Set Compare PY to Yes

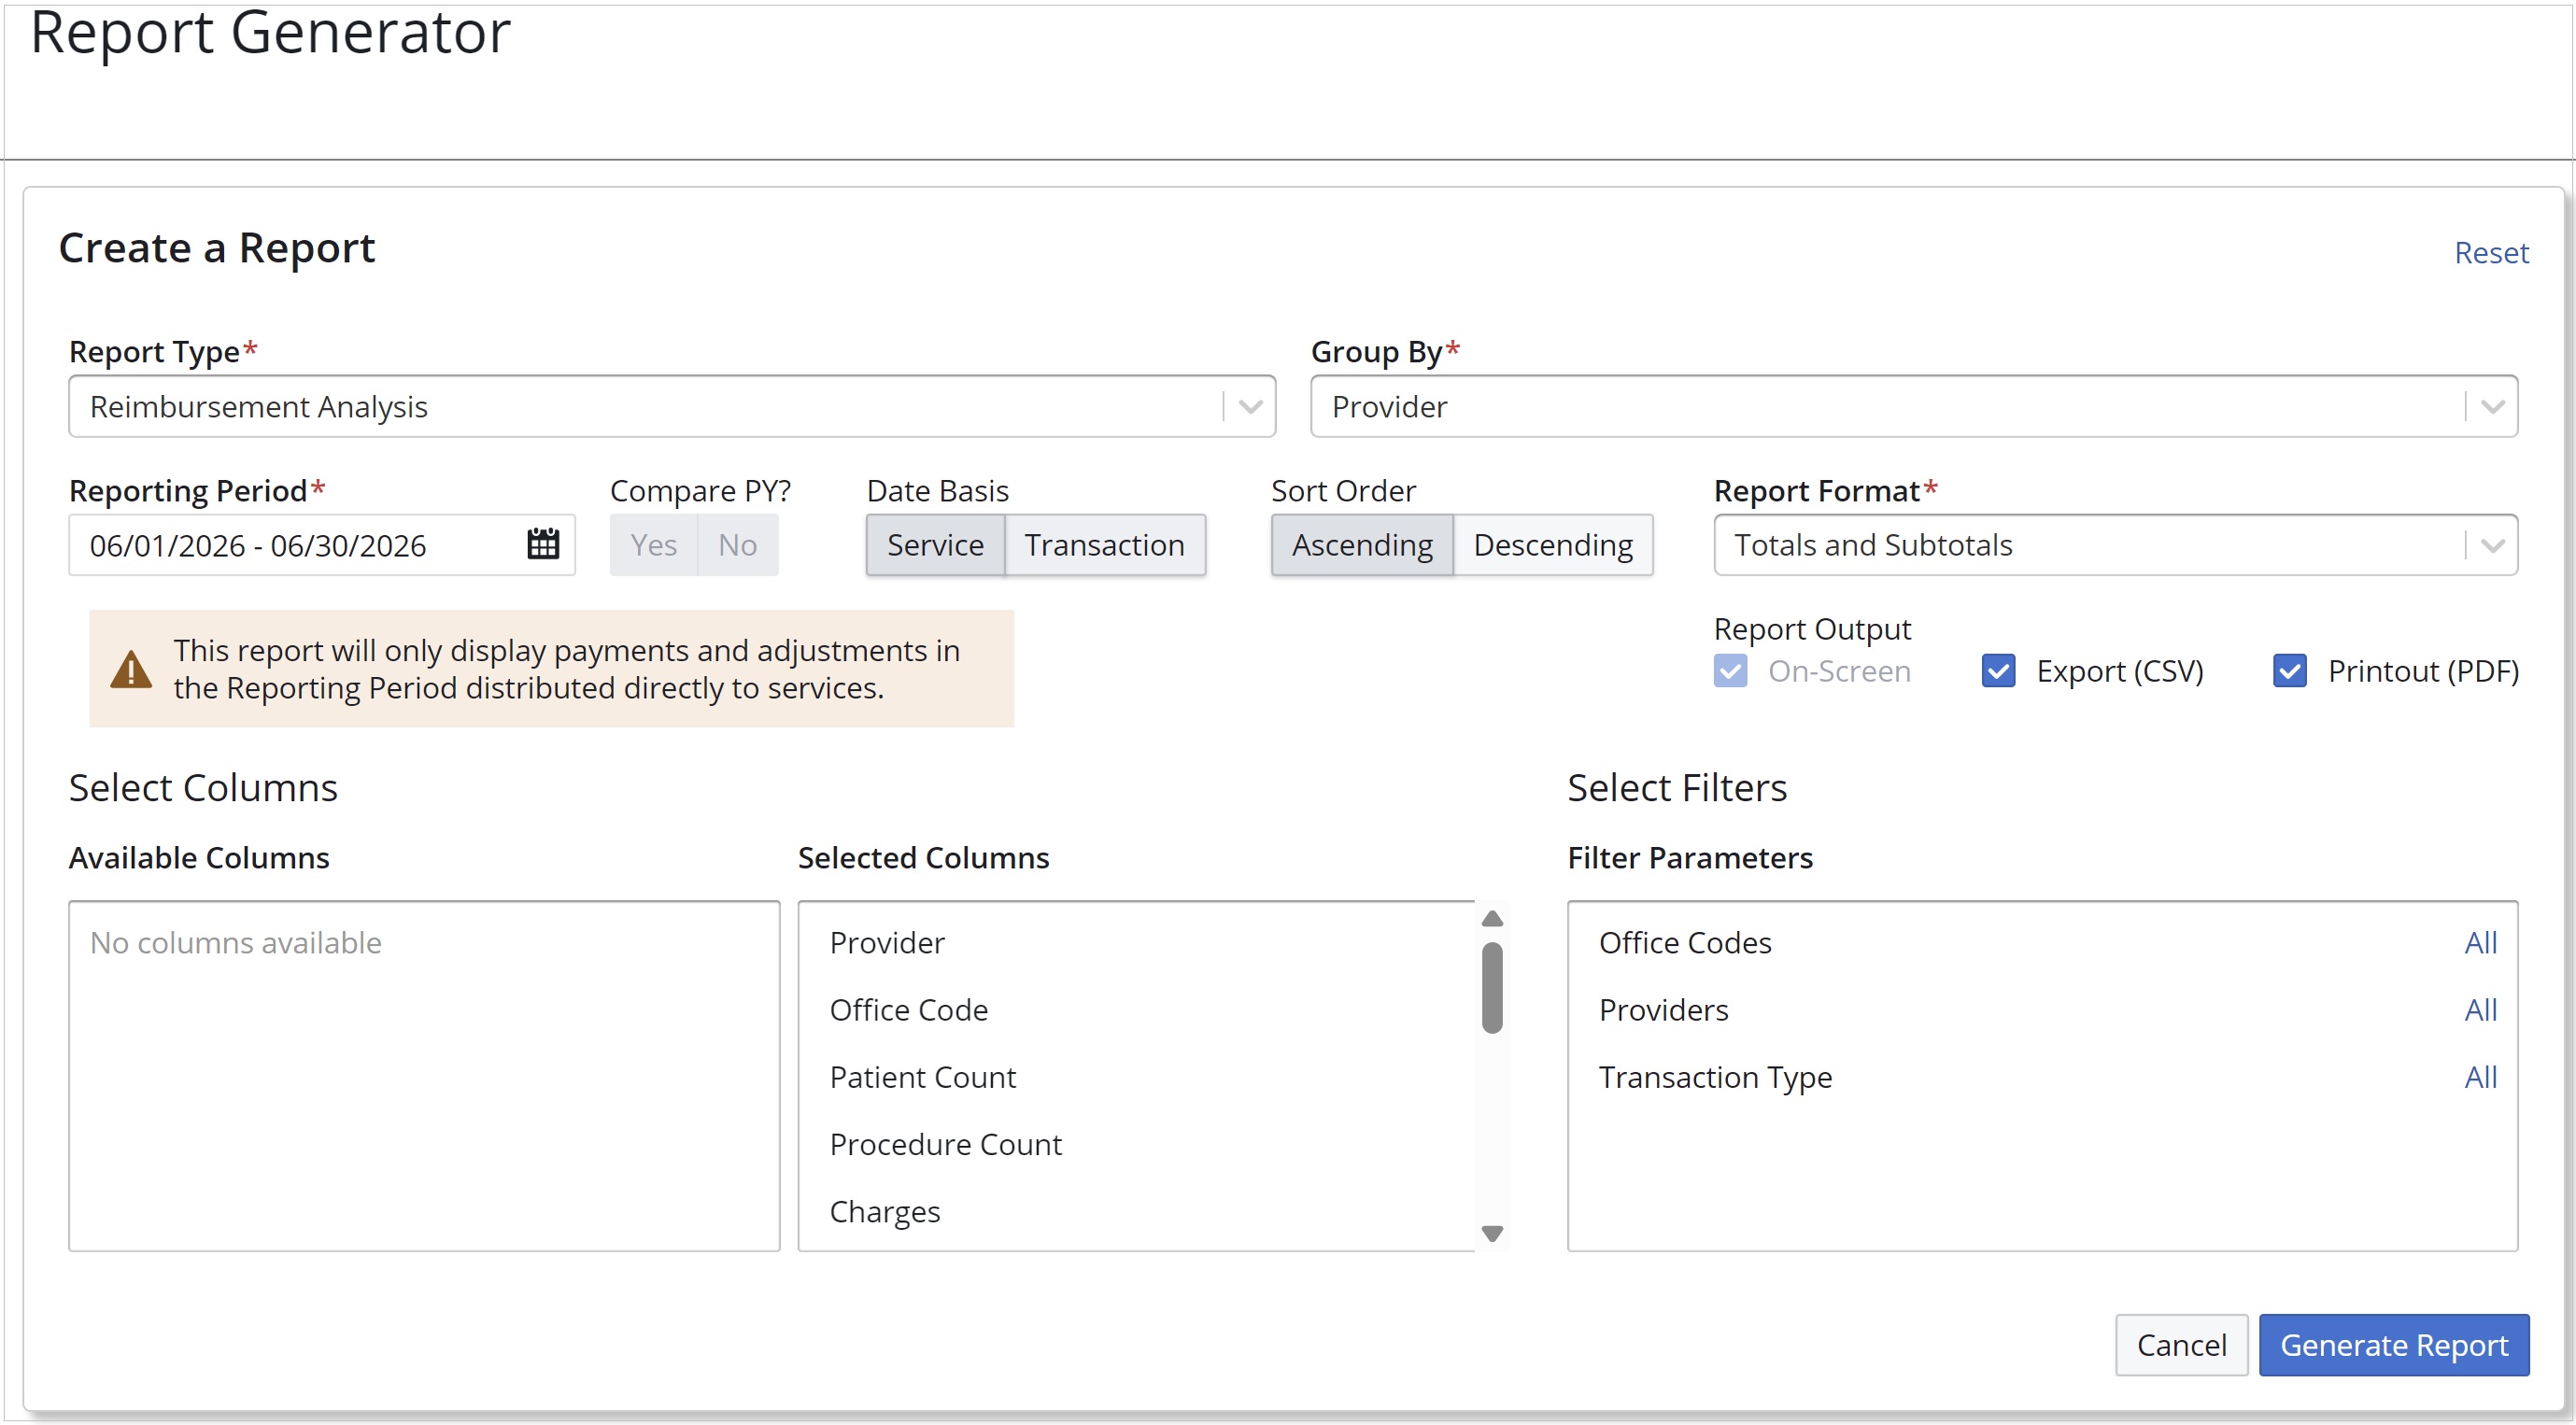(654, 545)
